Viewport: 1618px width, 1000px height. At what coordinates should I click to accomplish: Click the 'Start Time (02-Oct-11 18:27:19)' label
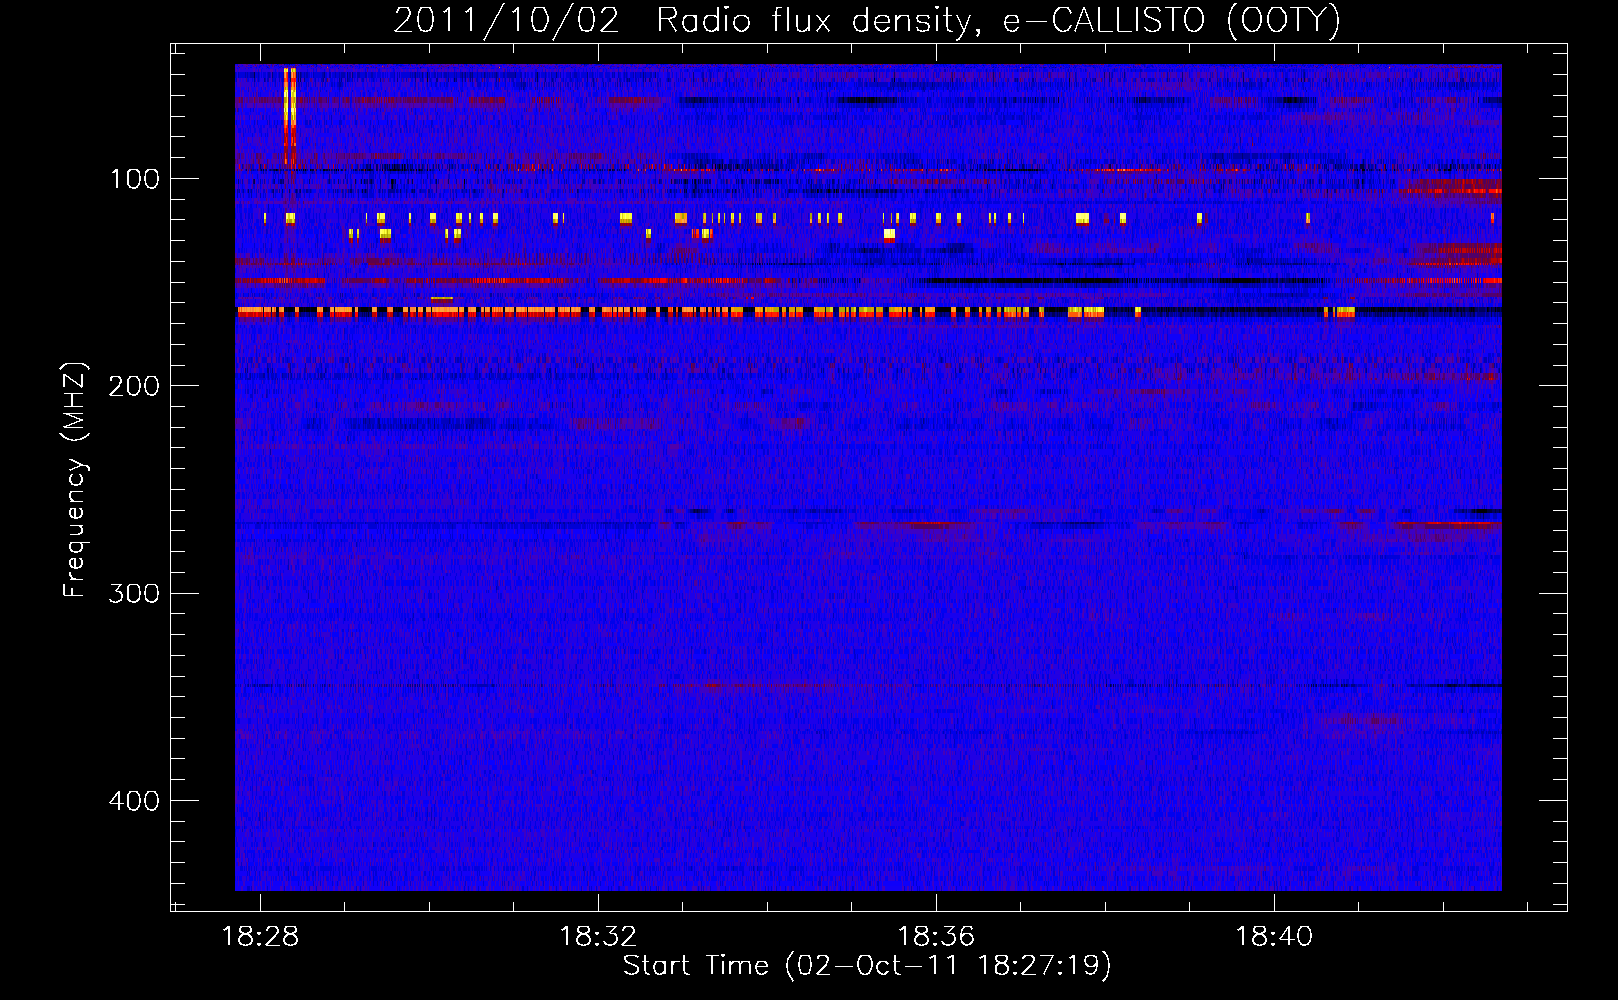[x=867, y=966]
